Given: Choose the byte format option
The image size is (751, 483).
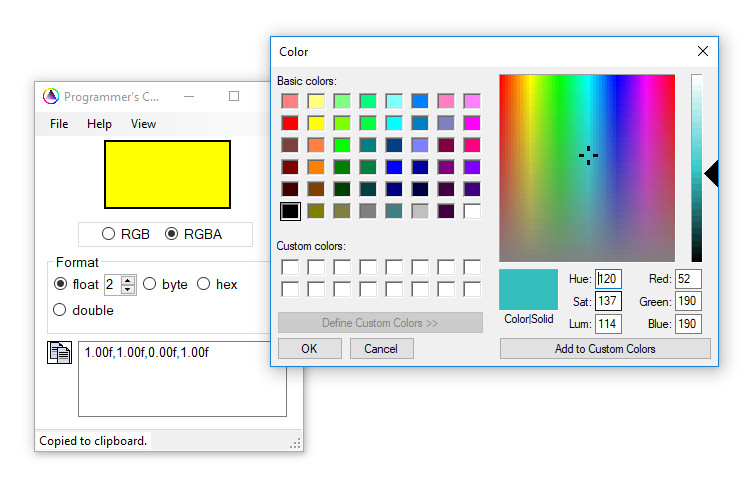Looking at the screenshot, I should coord(165,284).
